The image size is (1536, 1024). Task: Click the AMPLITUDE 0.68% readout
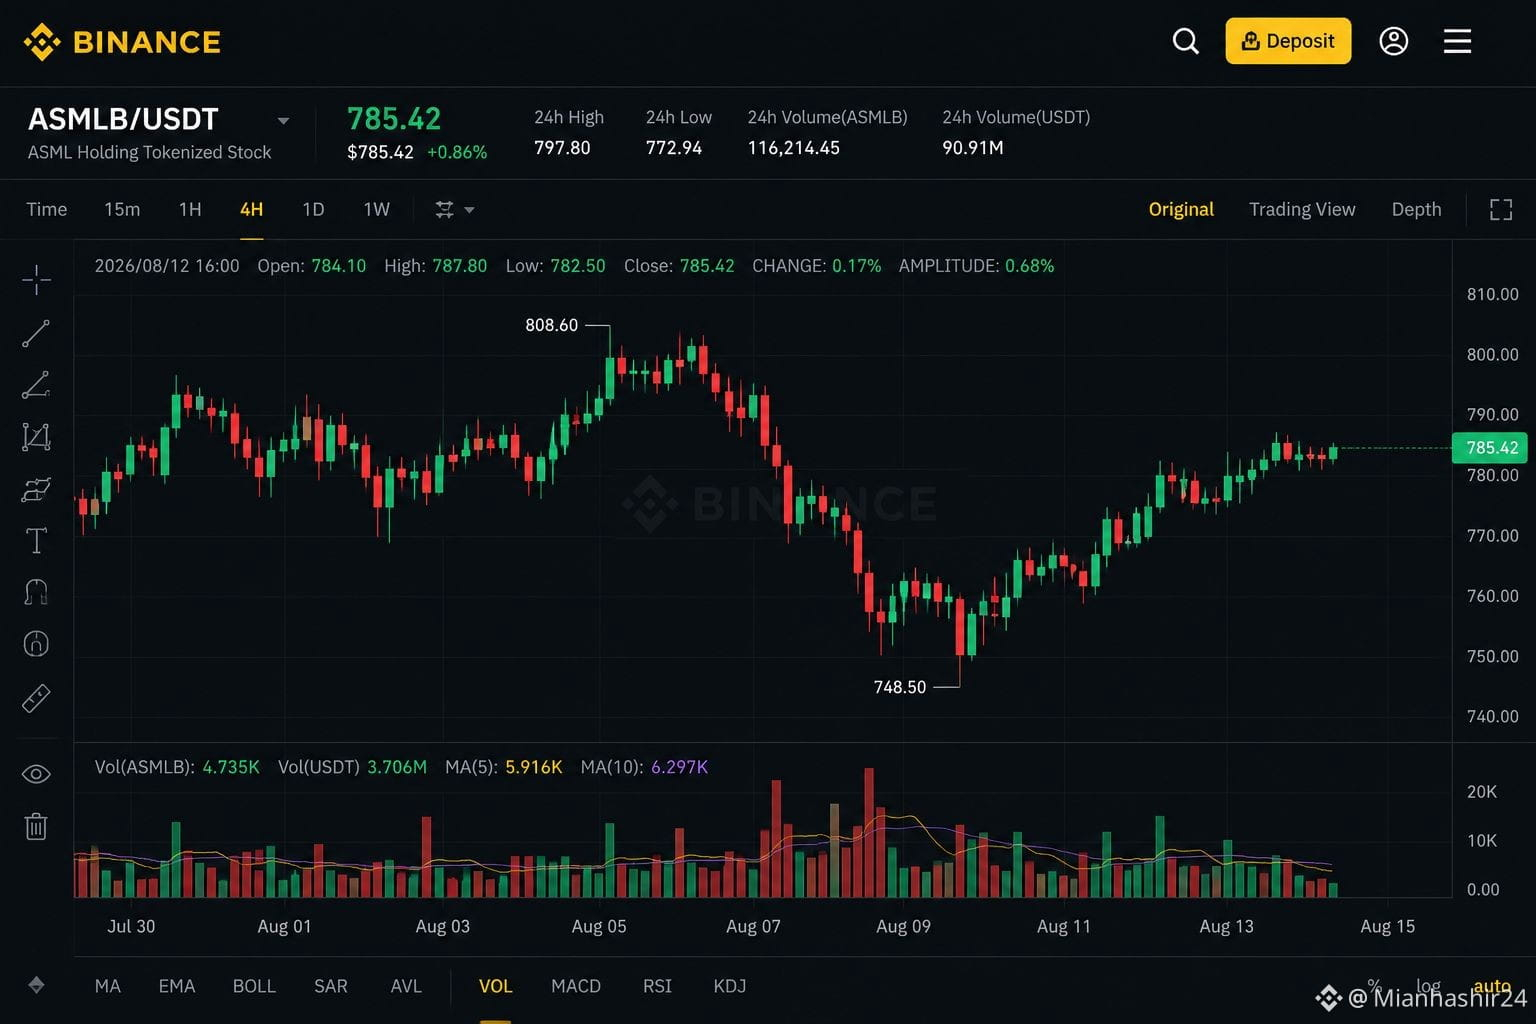(x=976, y=266)
